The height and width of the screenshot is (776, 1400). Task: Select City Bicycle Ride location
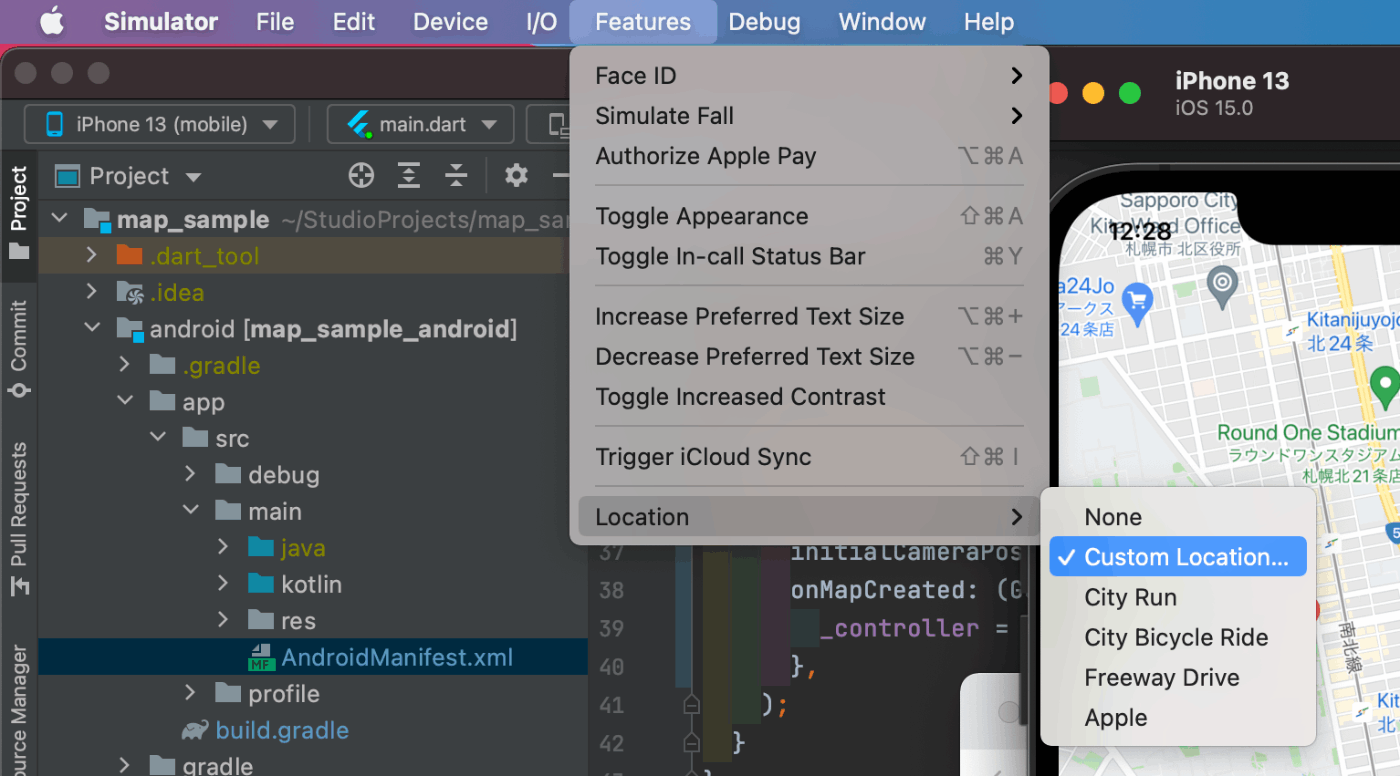[x=1178, y=637]
